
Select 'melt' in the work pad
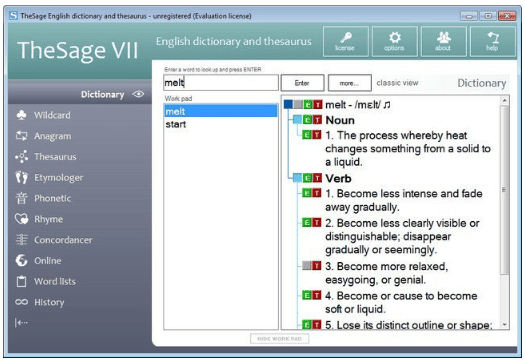click(x=221, y=111)
